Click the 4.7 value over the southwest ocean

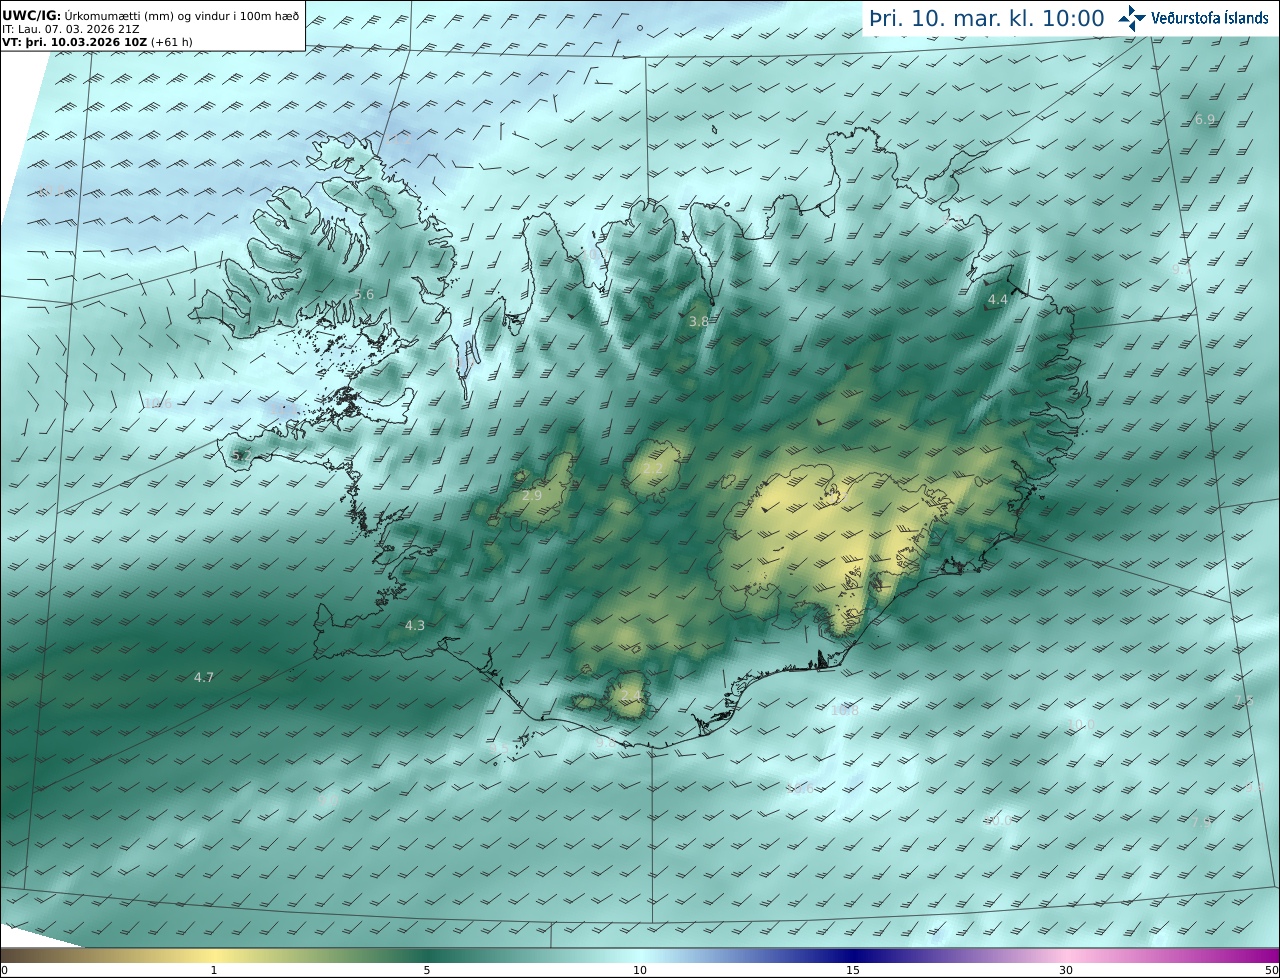[x=204, y=677]
